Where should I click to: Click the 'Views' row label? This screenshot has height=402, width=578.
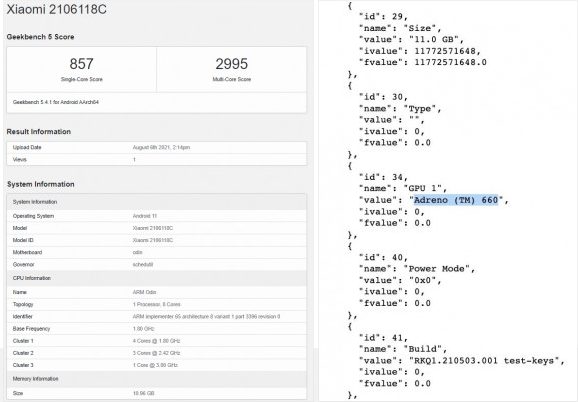(x=20, y=160)
